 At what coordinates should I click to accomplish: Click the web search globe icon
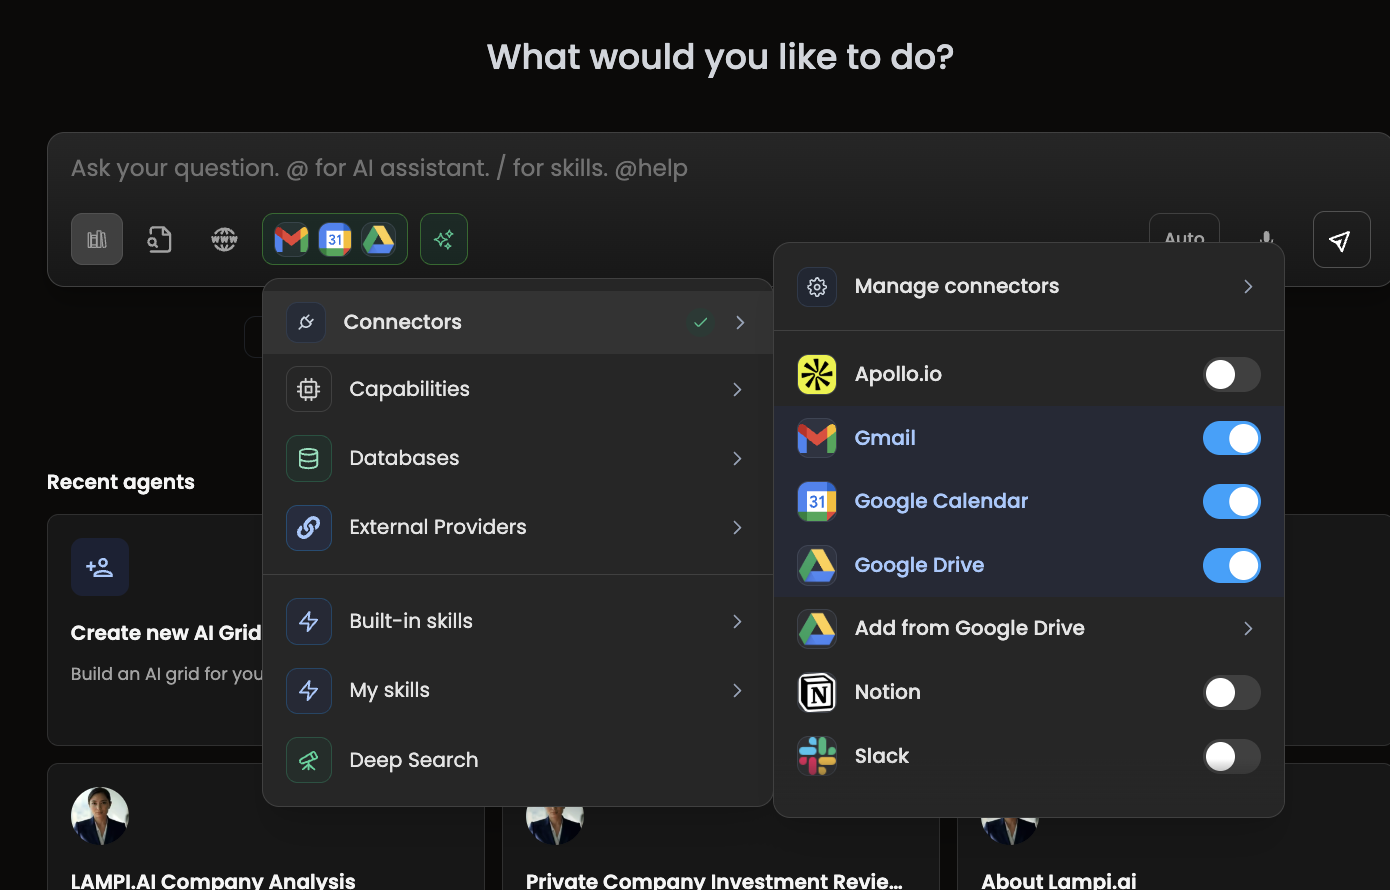point(224,239)
